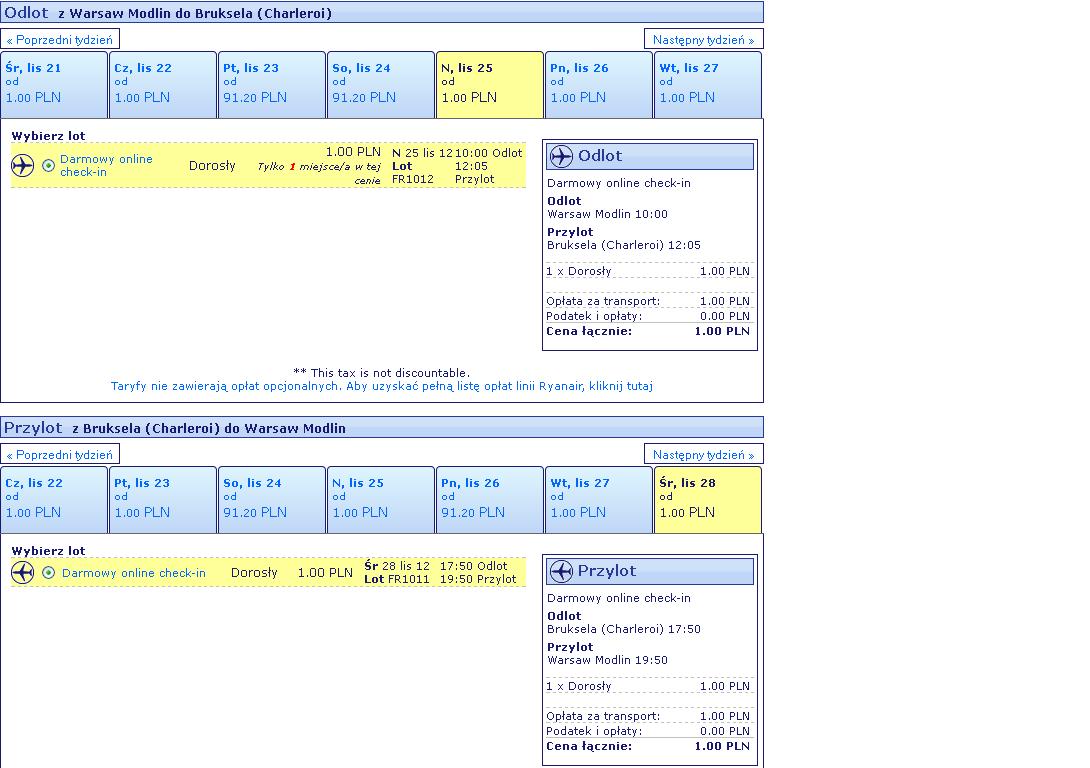Click Darmowy online check-in link for return flight

[x=133, y=573]
